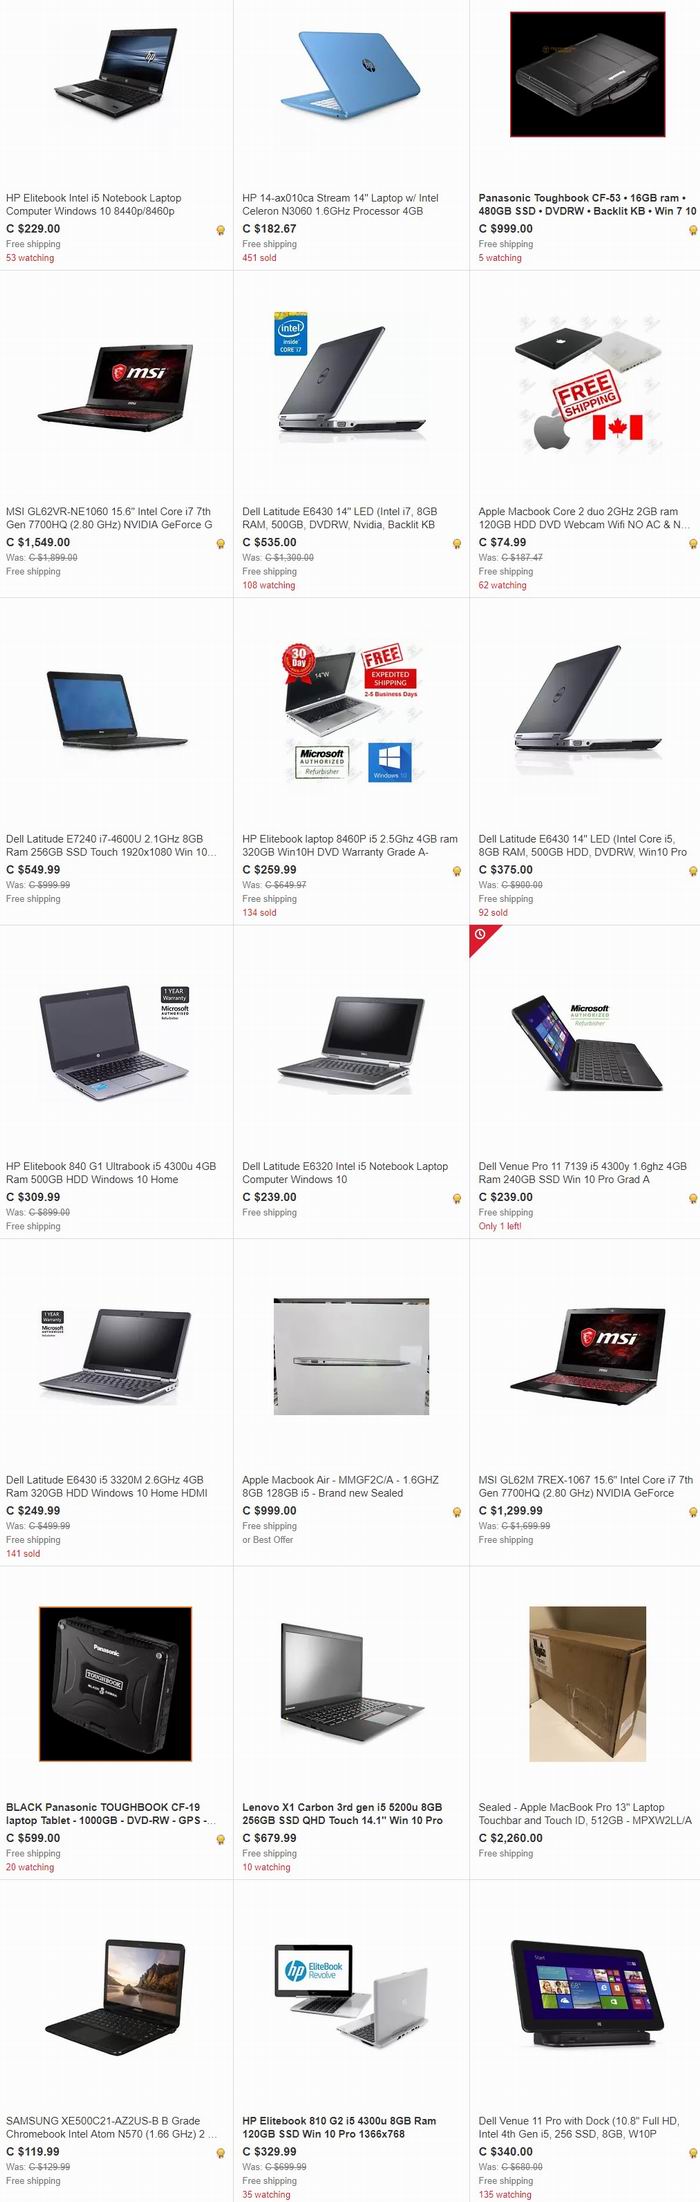Click the badge icon next to C $535.00
Image resolution: width=700 pixels, height=2202 pixels.
pos(457,544)
